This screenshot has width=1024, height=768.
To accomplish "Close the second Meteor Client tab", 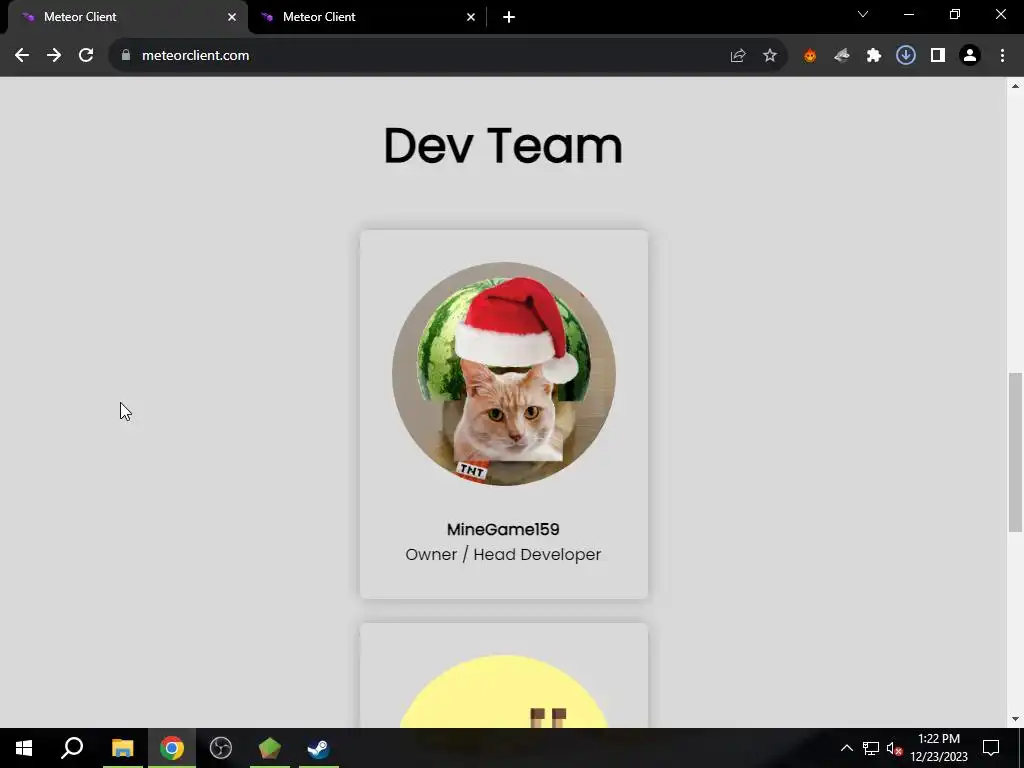I will pyautogui.click(x=471, y=17).
